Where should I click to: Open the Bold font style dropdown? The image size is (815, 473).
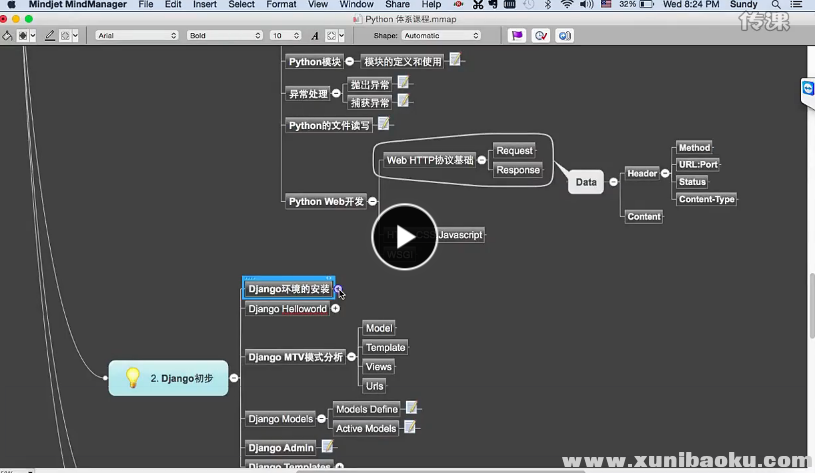[224, 35]
